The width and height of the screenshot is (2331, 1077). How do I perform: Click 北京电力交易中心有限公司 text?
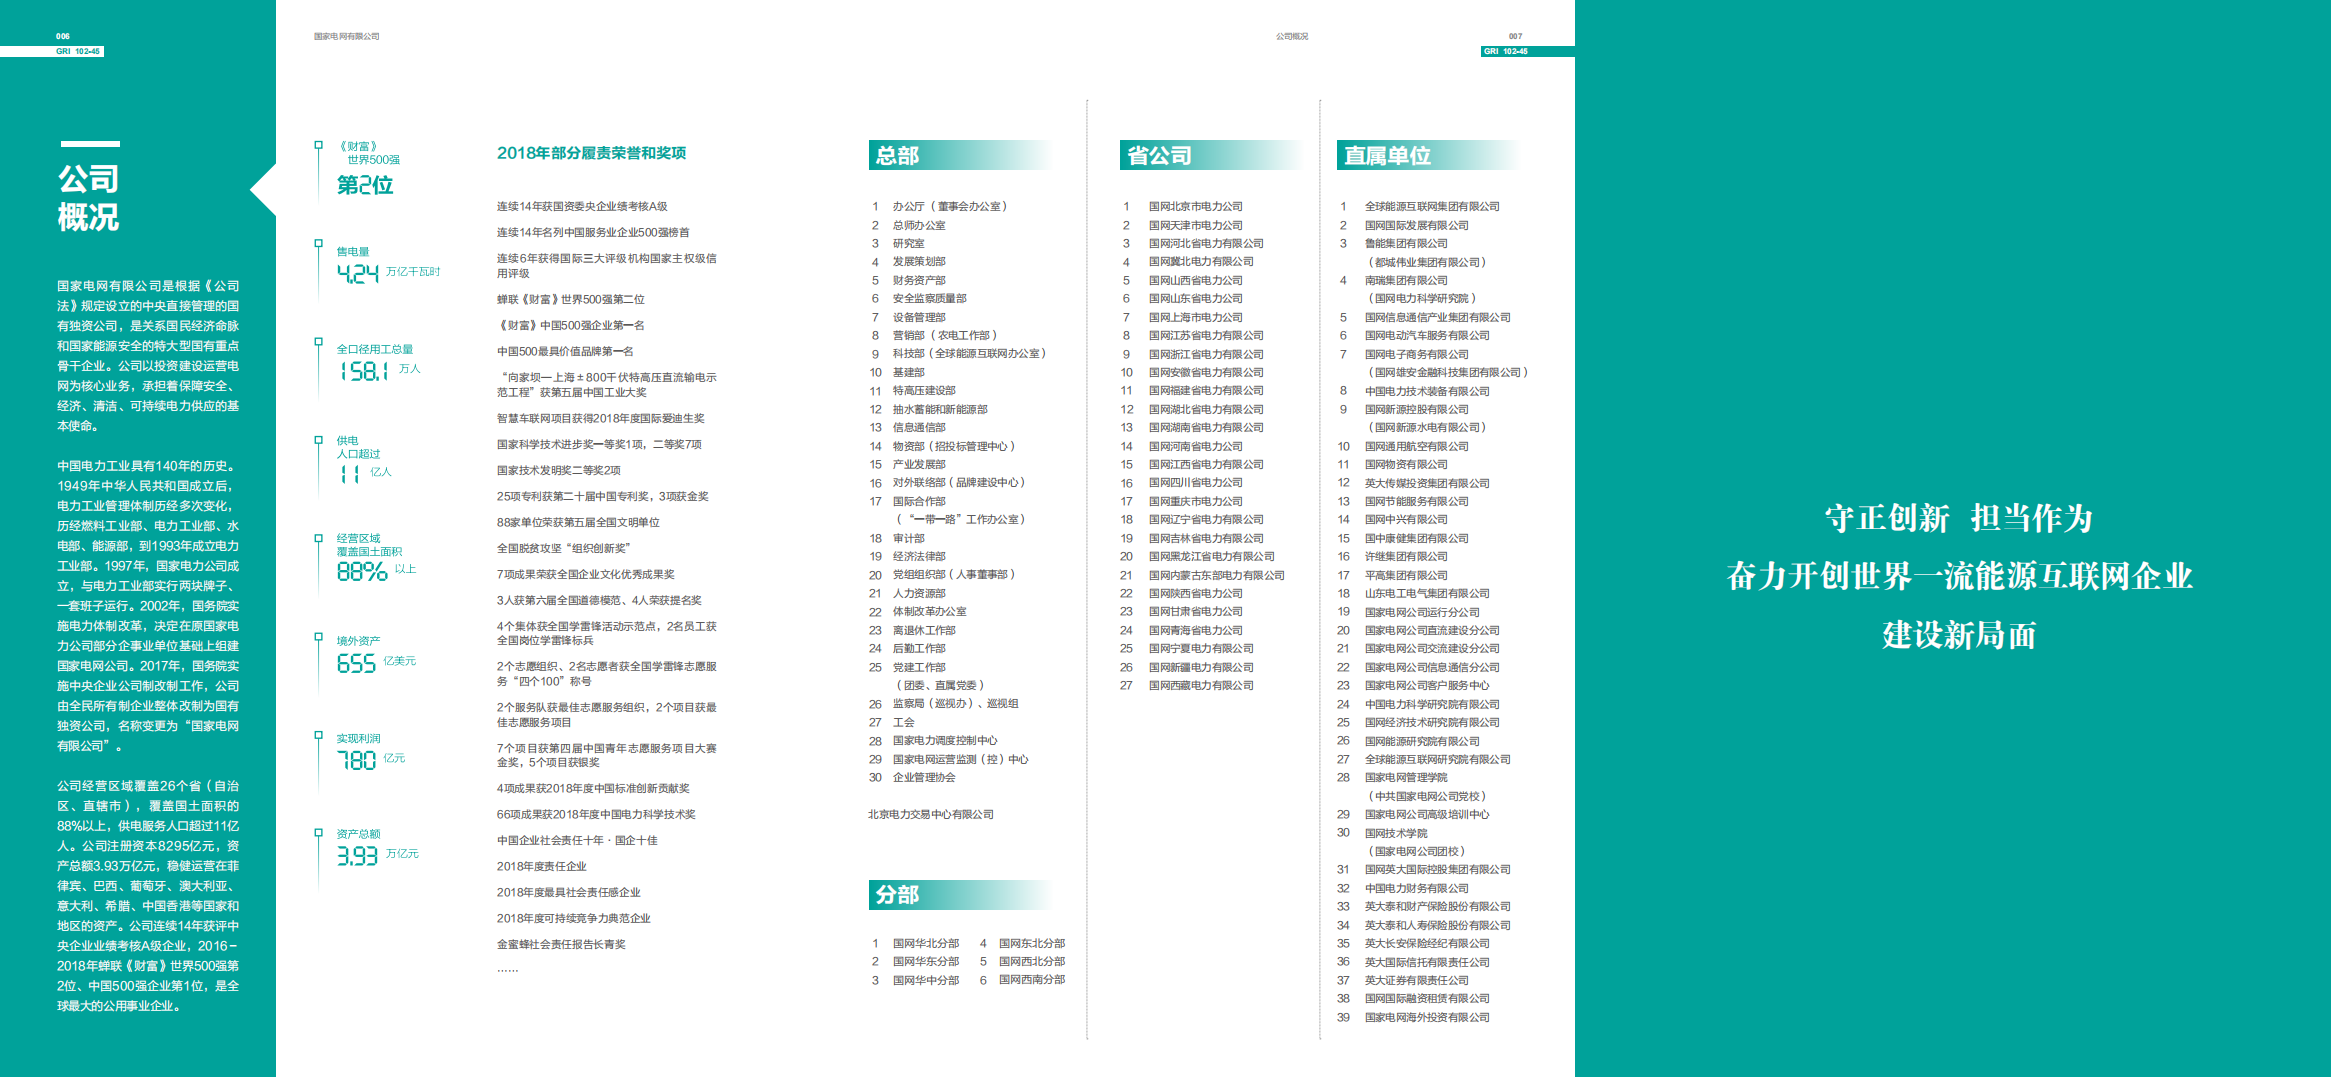tap(931, 814)
